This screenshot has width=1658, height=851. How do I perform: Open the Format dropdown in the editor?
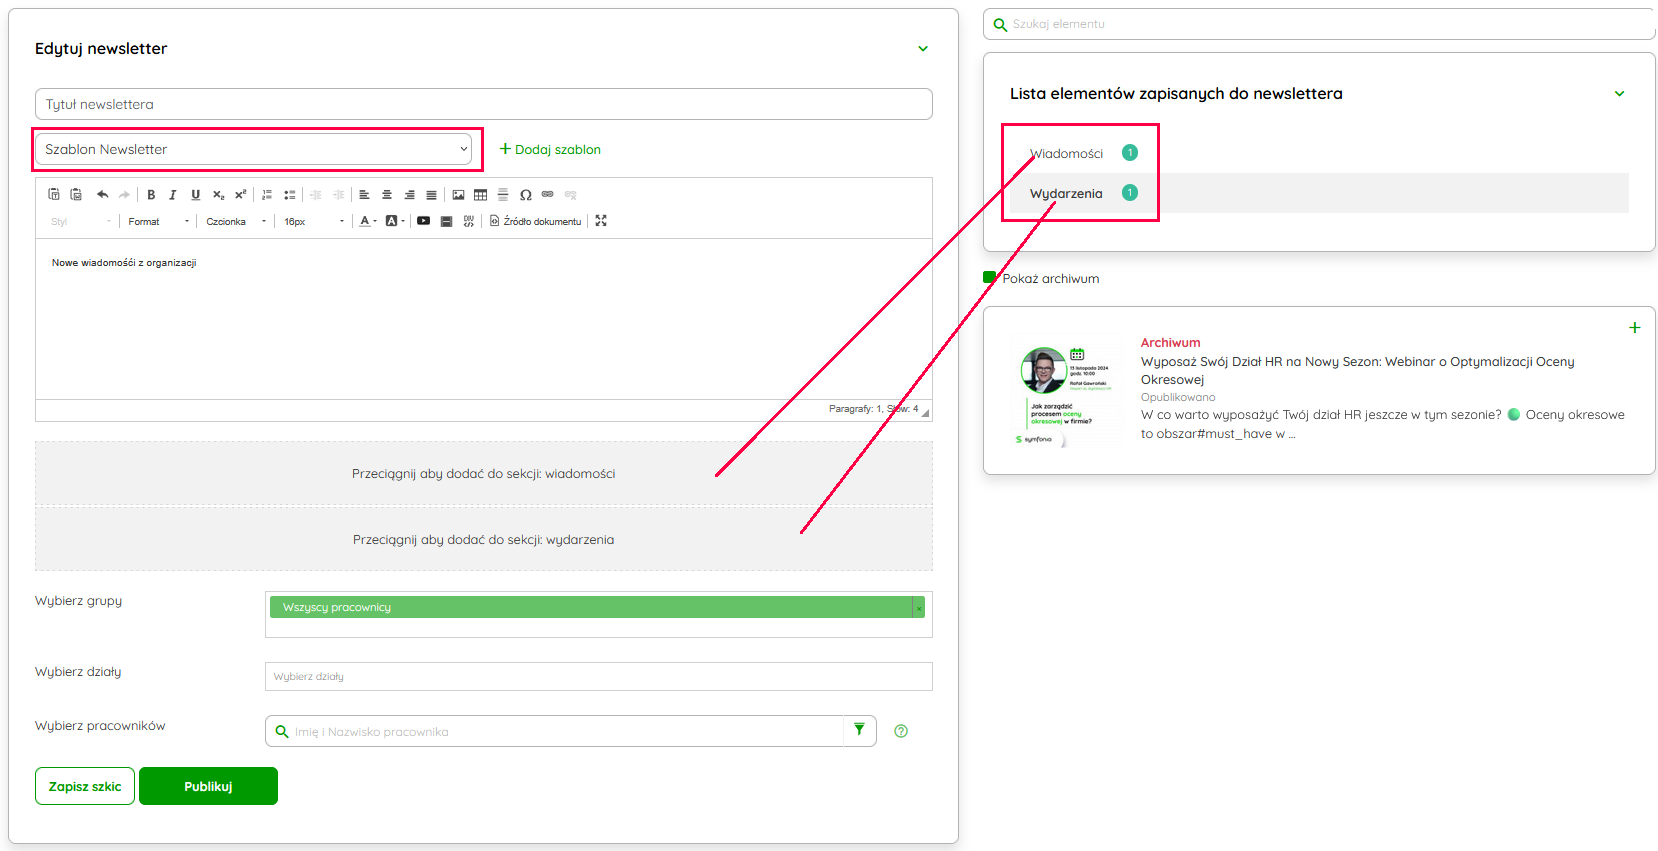[158, 222]
